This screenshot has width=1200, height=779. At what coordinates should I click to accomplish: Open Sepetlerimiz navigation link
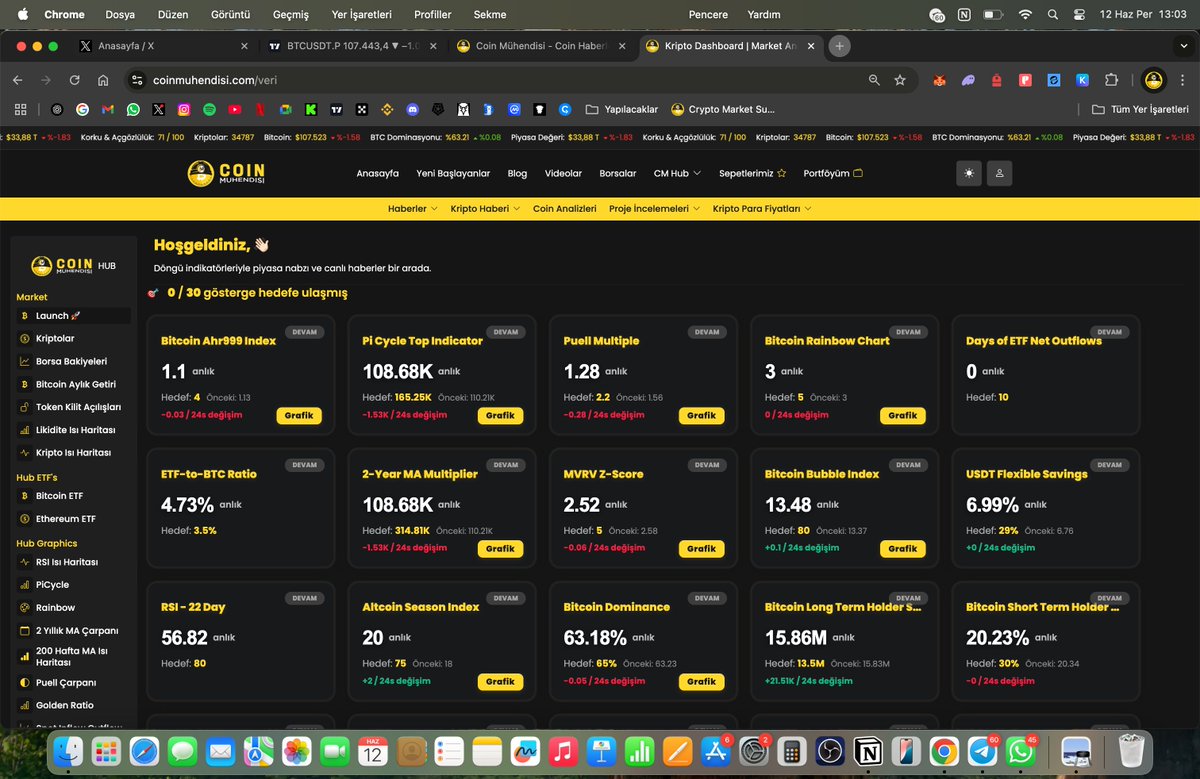(752, 173)
